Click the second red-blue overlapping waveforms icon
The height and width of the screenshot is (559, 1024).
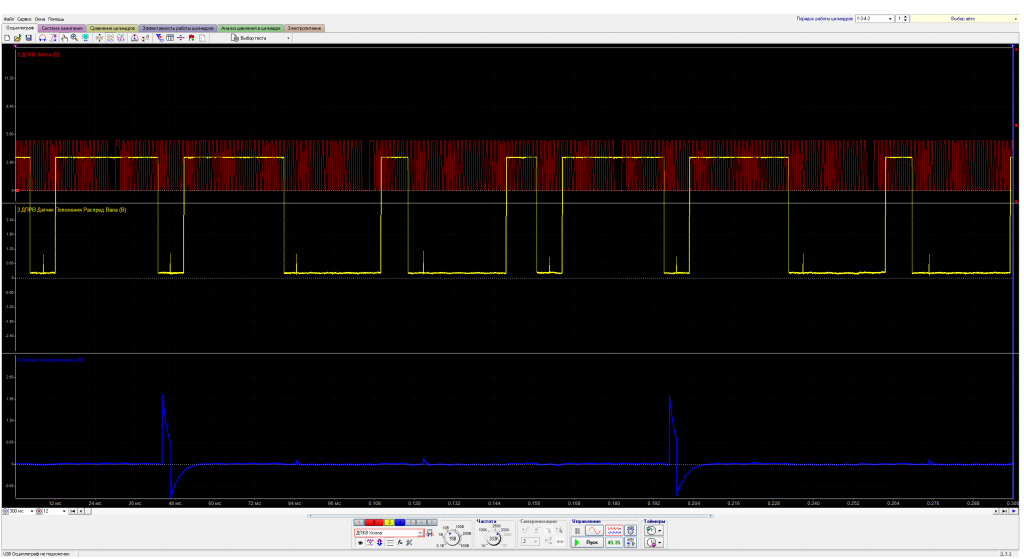pyautogui.click(x=121, y=38)
